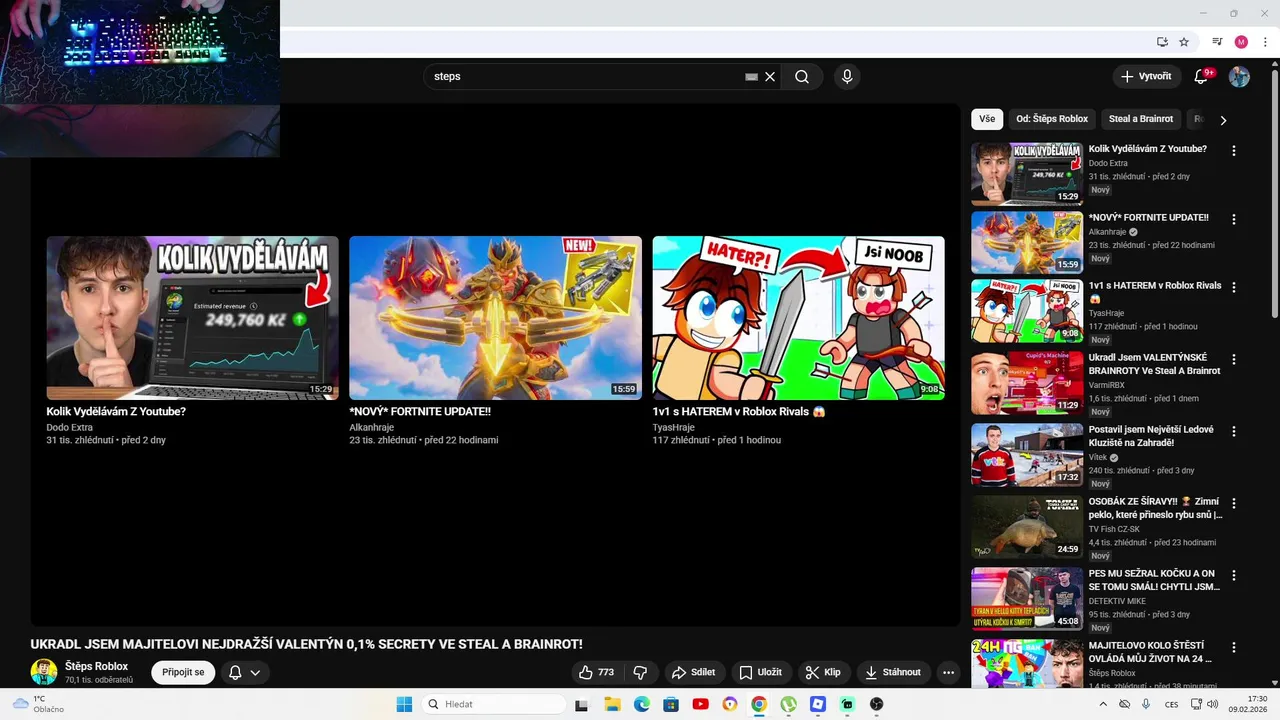
Task: Open the NOVÝ FORTNITE UPDATE end-screen thumbnail
Action: point(495,318)
